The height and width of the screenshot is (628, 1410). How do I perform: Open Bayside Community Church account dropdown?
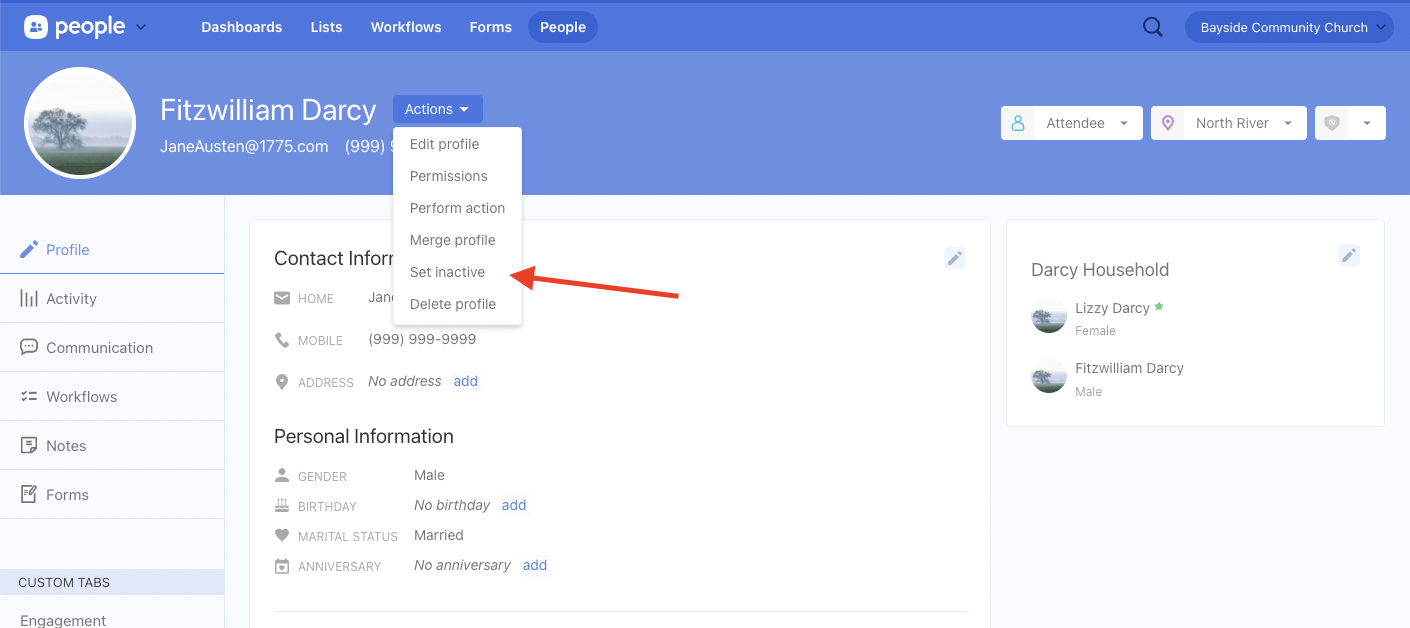1288,27
